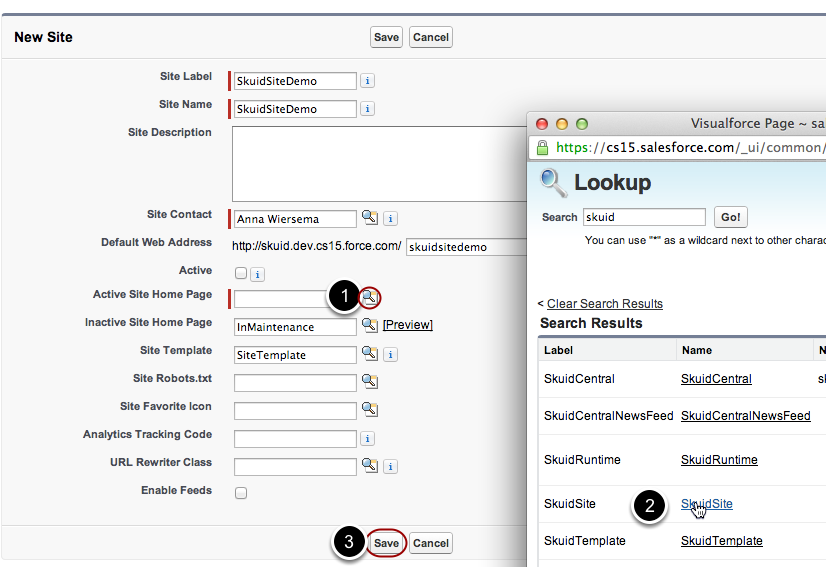Open the Site Contact lookup icon

click(369, 218)
